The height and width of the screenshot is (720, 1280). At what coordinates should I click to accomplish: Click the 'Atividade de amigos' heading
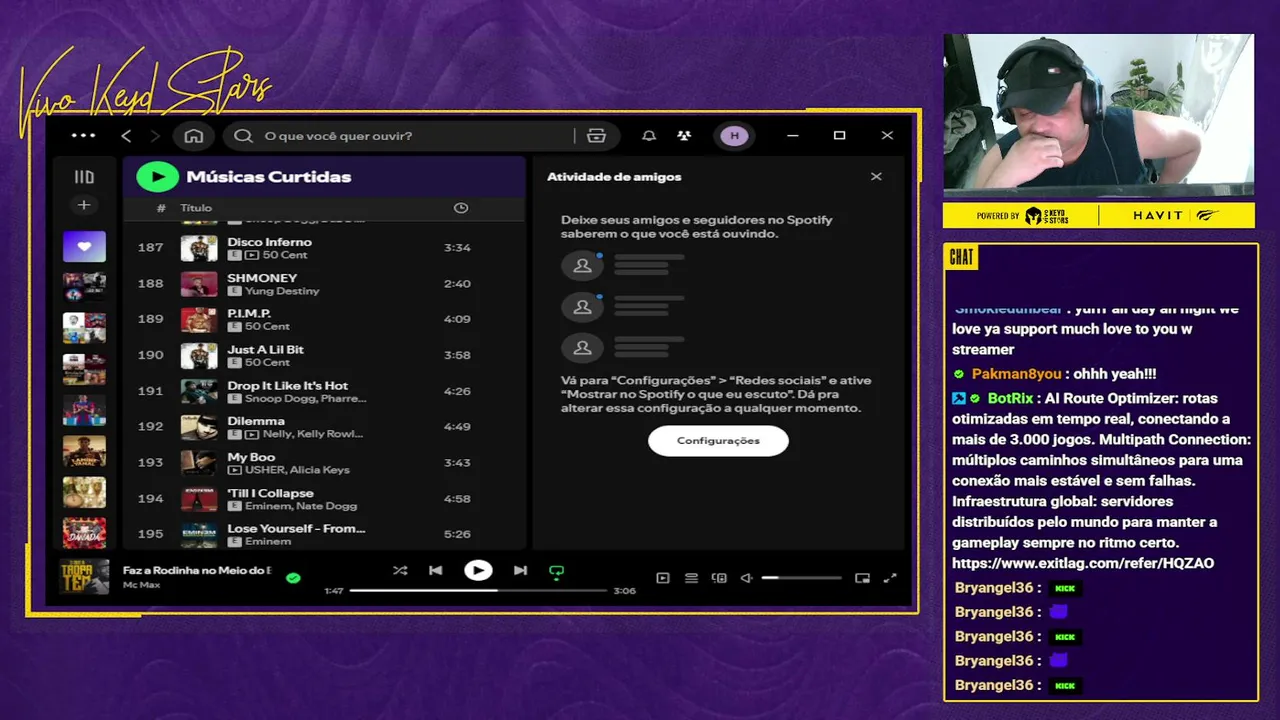614,177
